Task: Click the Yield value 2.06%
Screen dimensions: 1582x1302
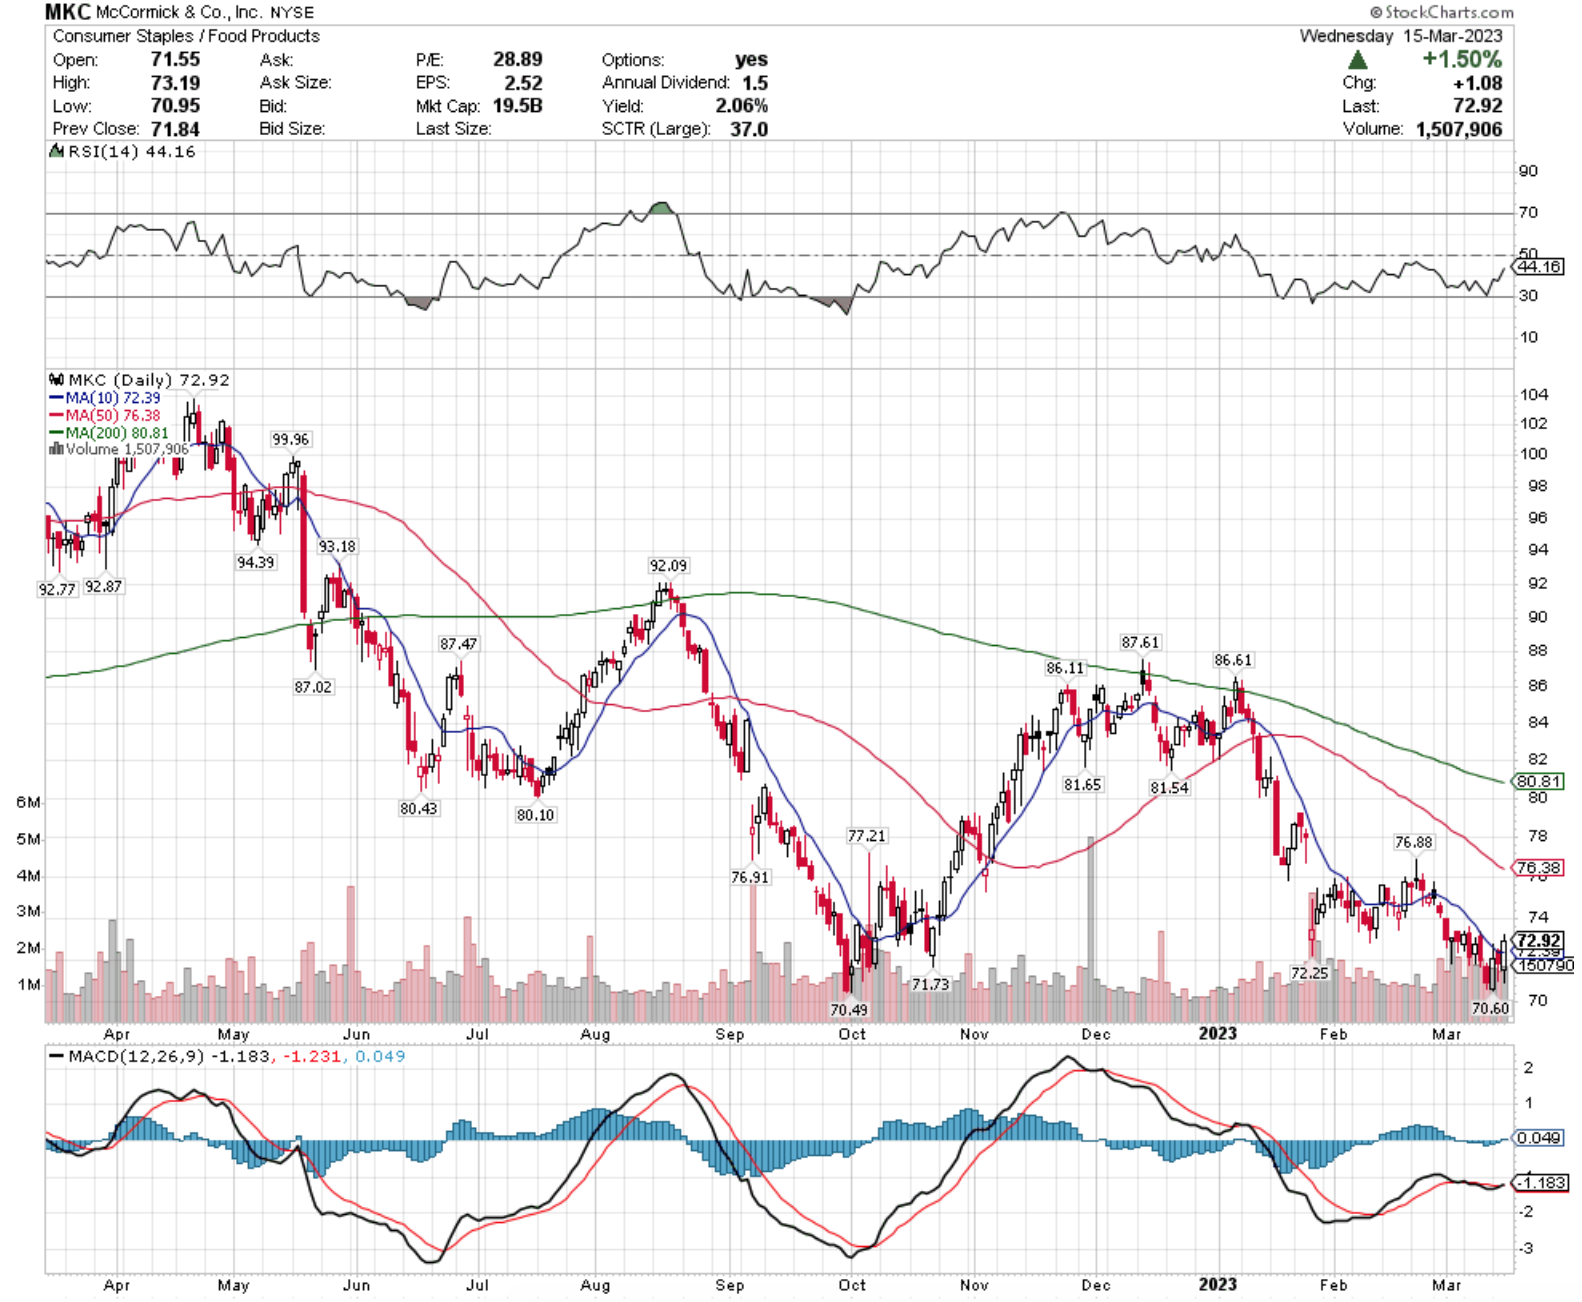Action: click(741, 106)
